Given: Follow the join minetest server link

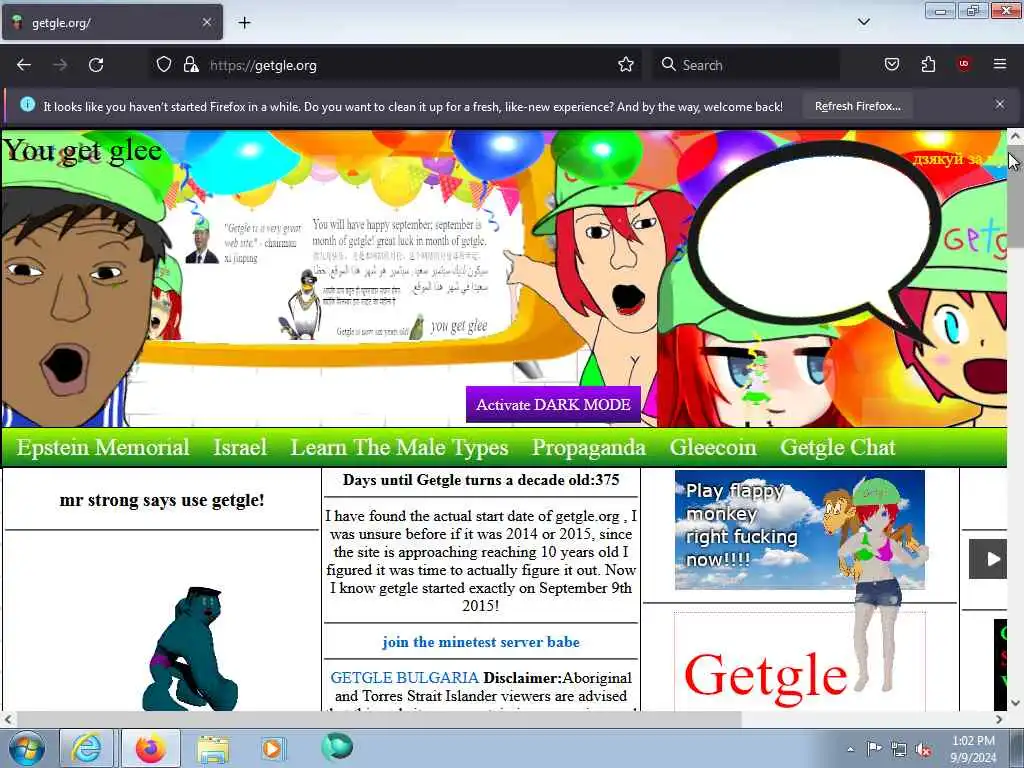Looking at the screenshot, I should click(481, 642).
